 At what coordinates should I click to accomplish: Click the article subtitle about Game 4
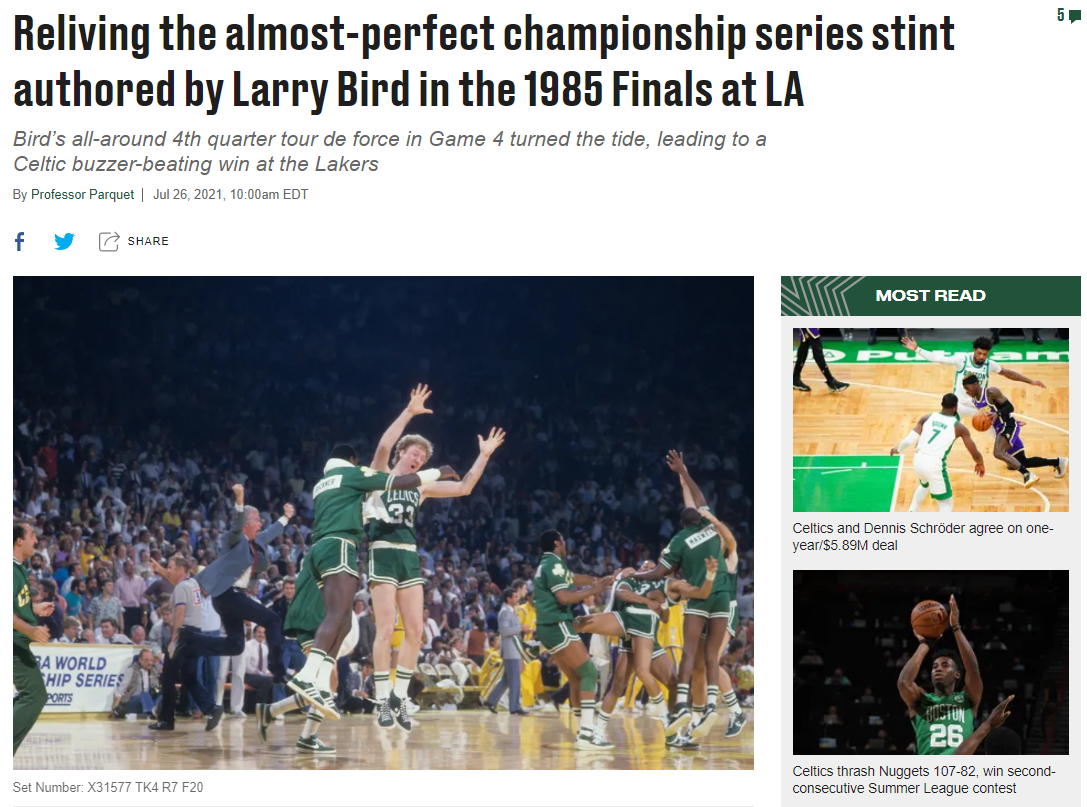[x=390, y=151]
